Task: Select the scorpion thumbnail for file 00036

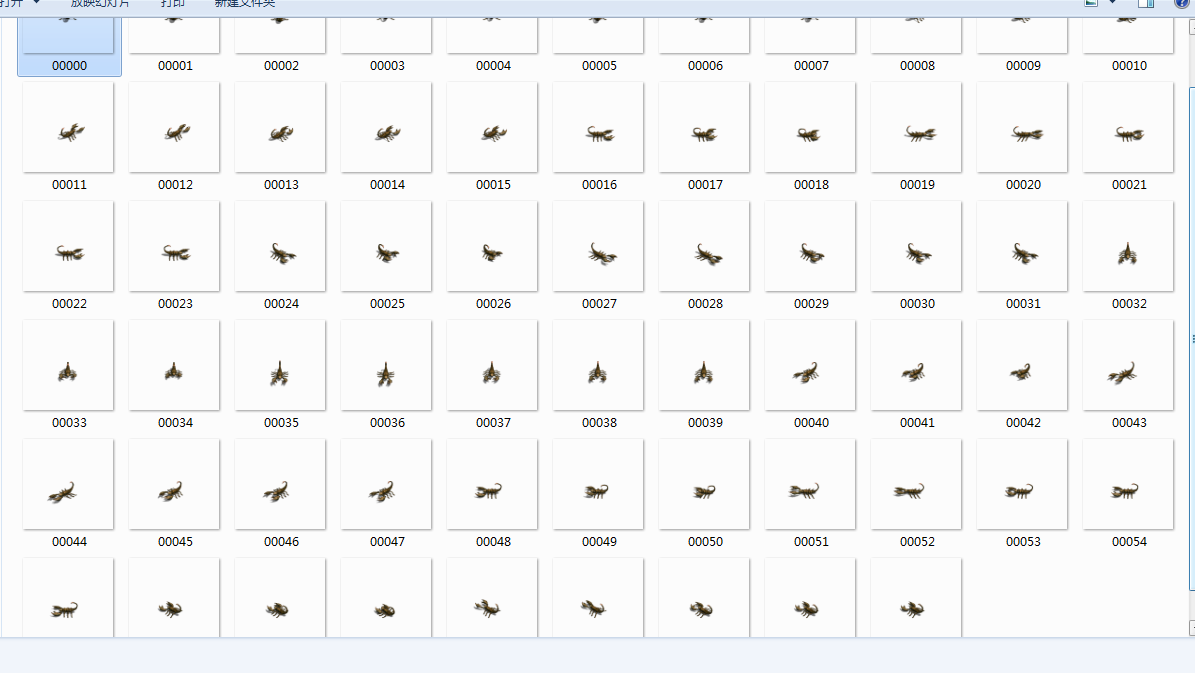Action: coord(386,365)
